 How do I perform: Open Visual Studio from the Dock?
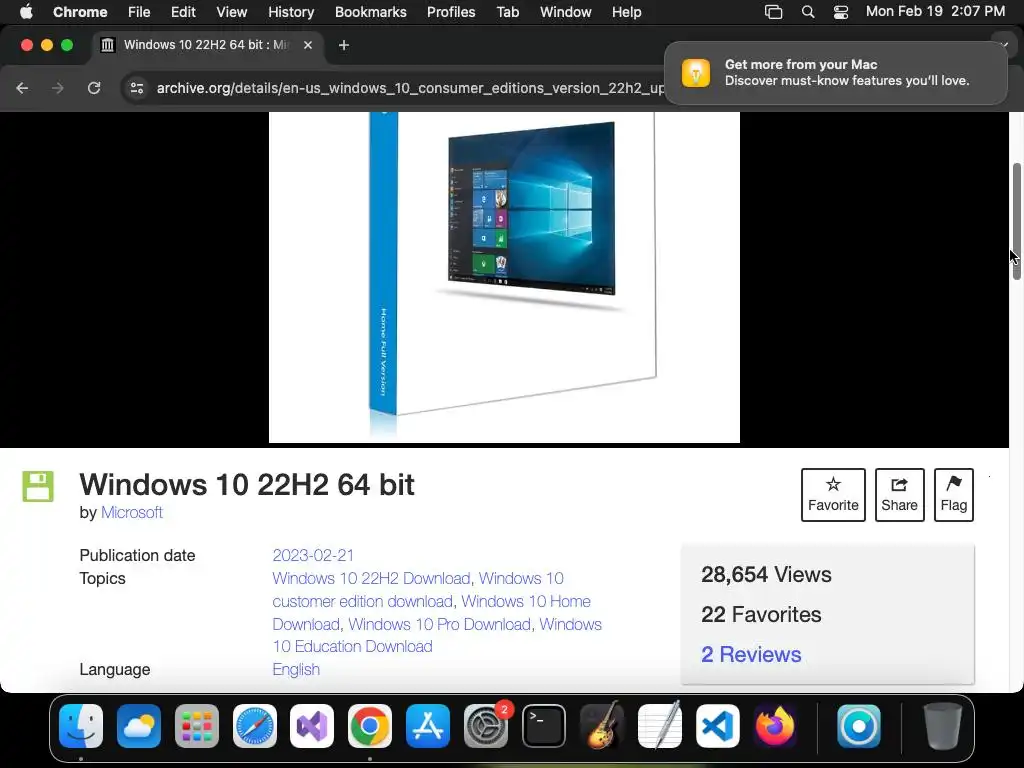pos(312,726)
